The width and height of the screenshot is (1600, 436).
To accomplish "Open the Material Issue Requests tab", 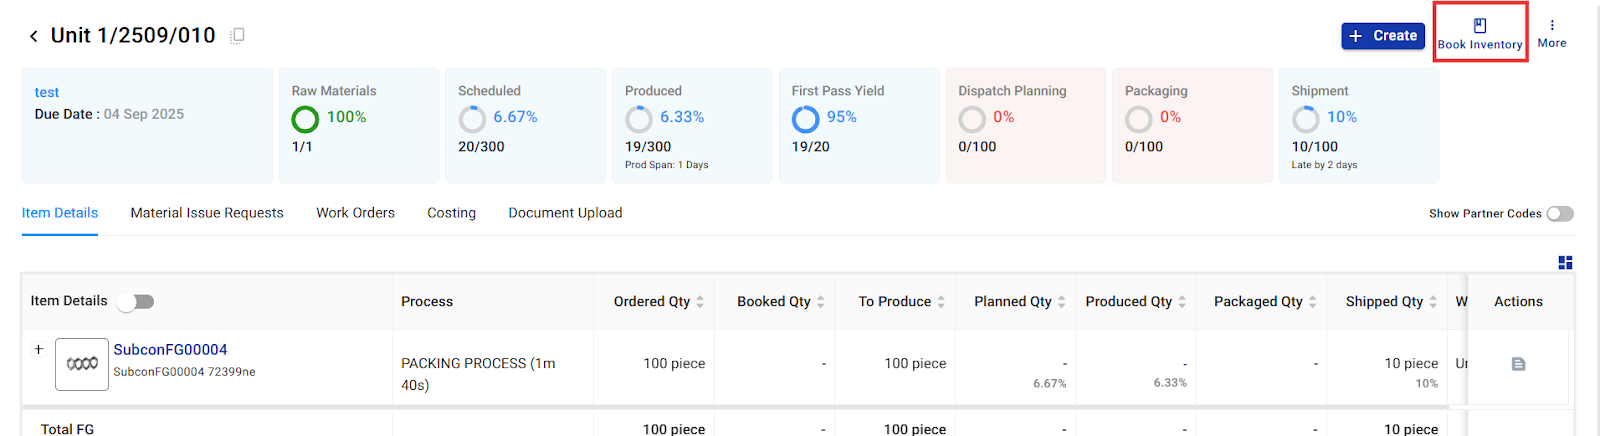I will (207, 213).
